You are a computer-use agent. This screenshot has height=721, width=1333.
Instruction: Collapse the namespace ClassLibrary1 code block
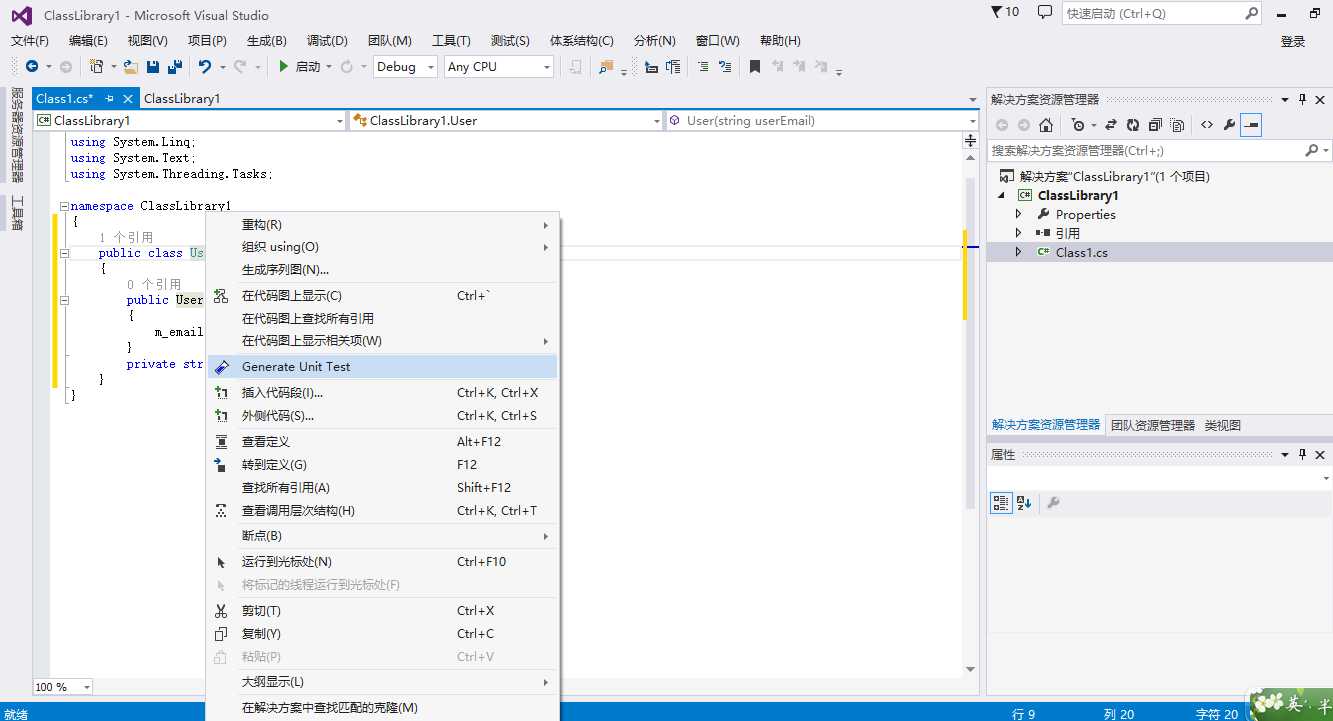(x=64, y=206)
